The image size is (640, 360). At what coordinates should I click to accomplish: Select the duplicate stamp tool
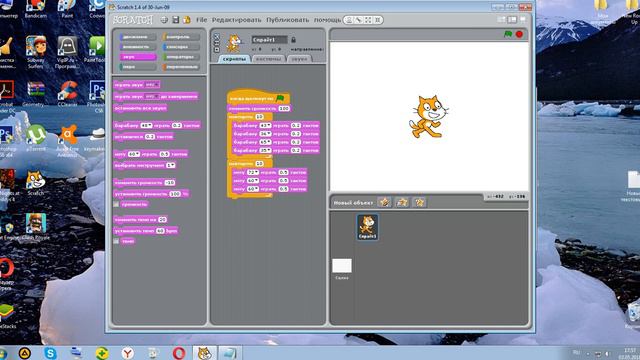[349, 20]
